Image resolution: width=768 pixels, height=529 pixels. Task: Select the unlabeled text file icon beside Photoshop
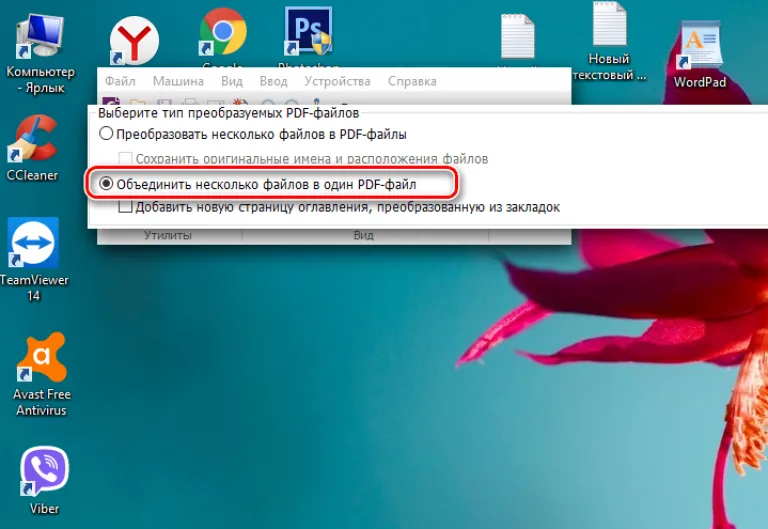click(x=517, y=37)
